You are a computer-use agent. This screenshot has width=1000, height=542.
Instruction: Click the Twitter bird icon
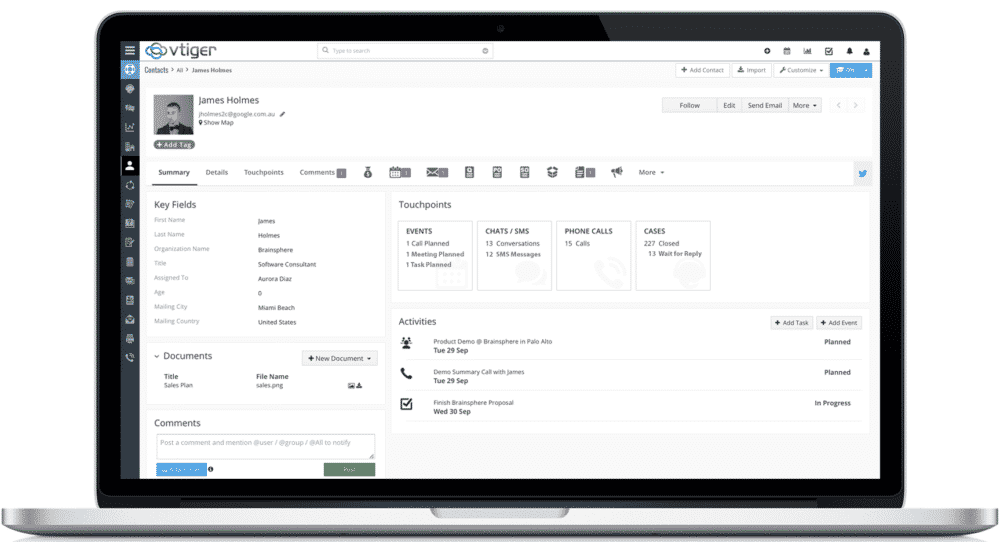862,173
